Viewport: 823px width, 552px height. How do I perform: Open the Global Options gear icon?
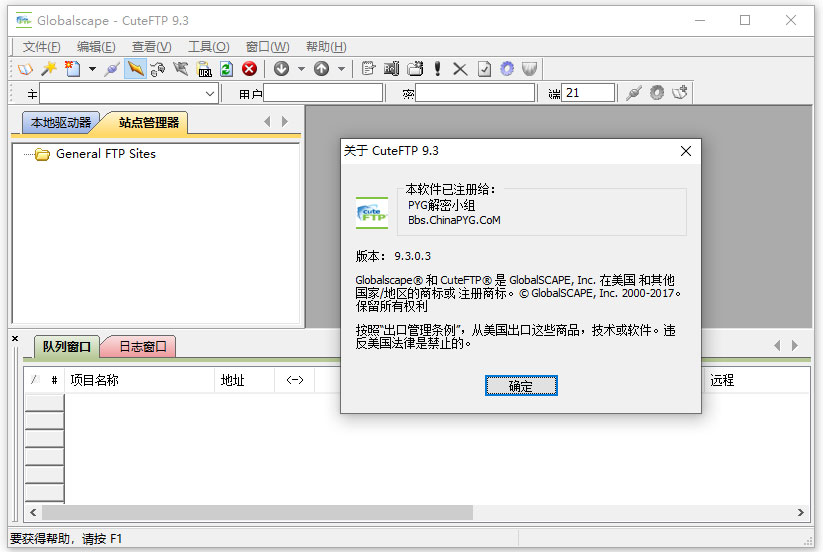coord(507,69)
